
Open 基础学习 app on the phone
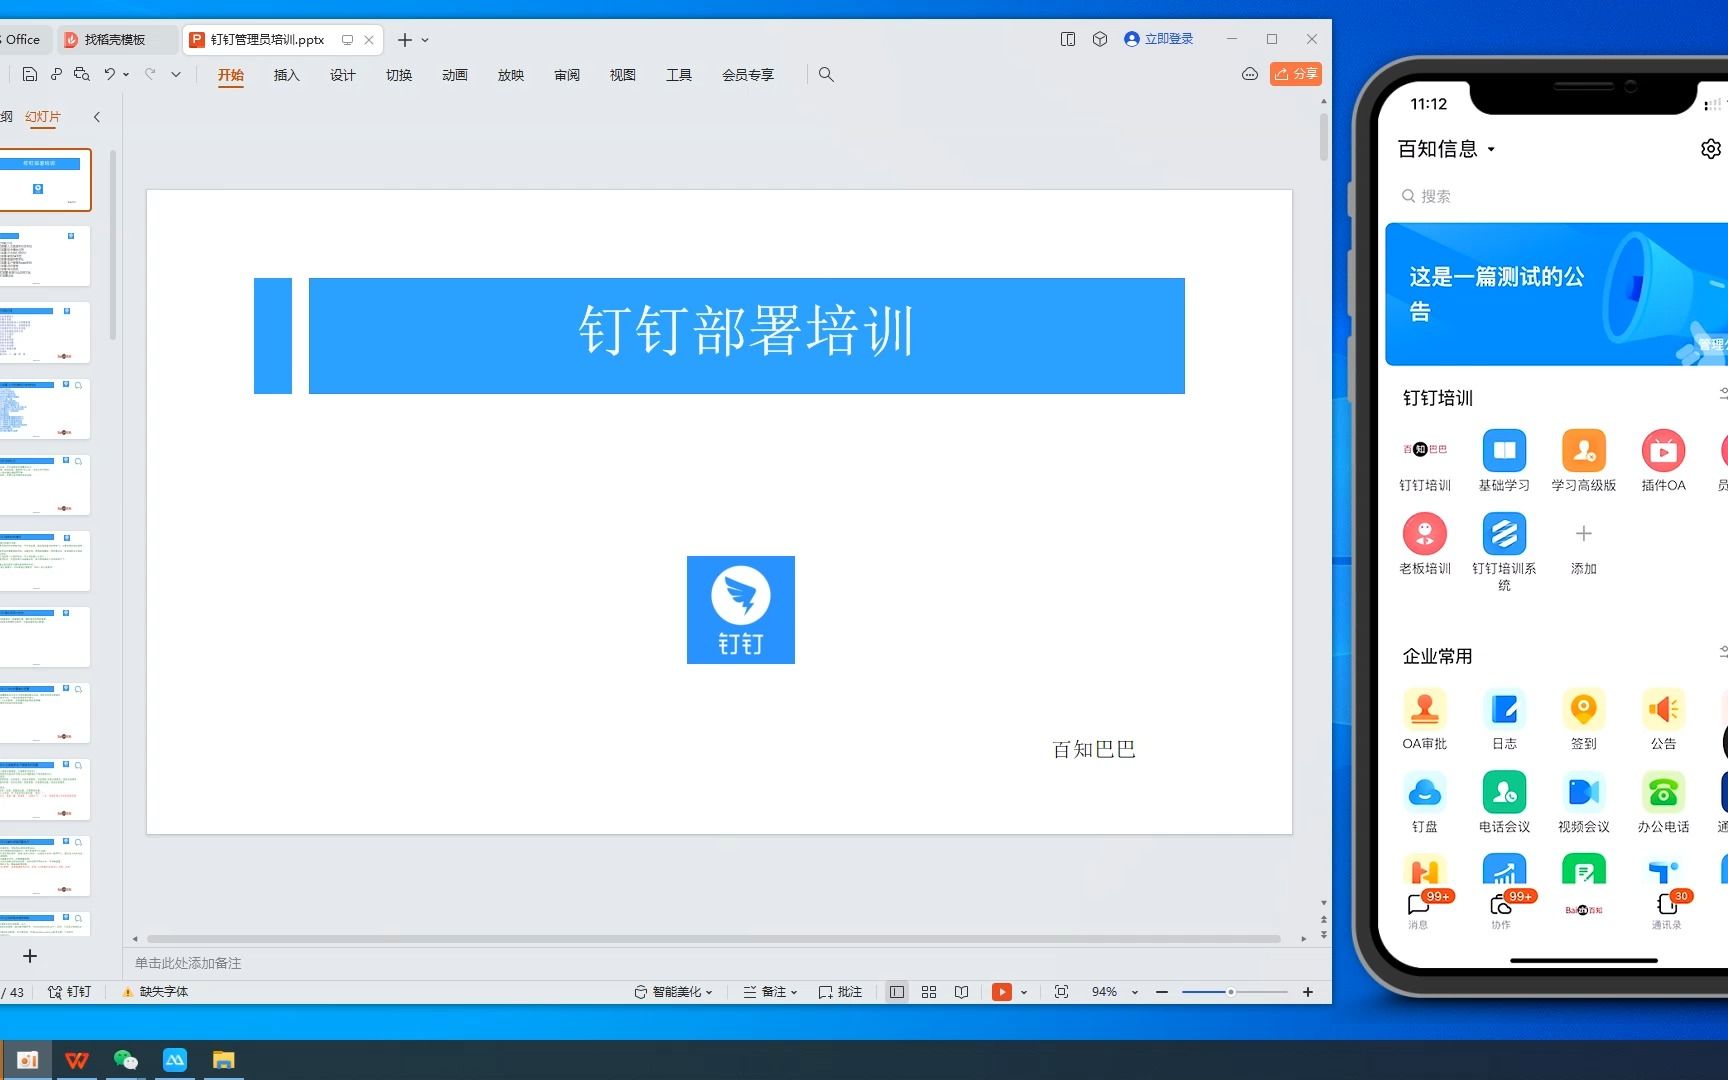pos(1504,461)
